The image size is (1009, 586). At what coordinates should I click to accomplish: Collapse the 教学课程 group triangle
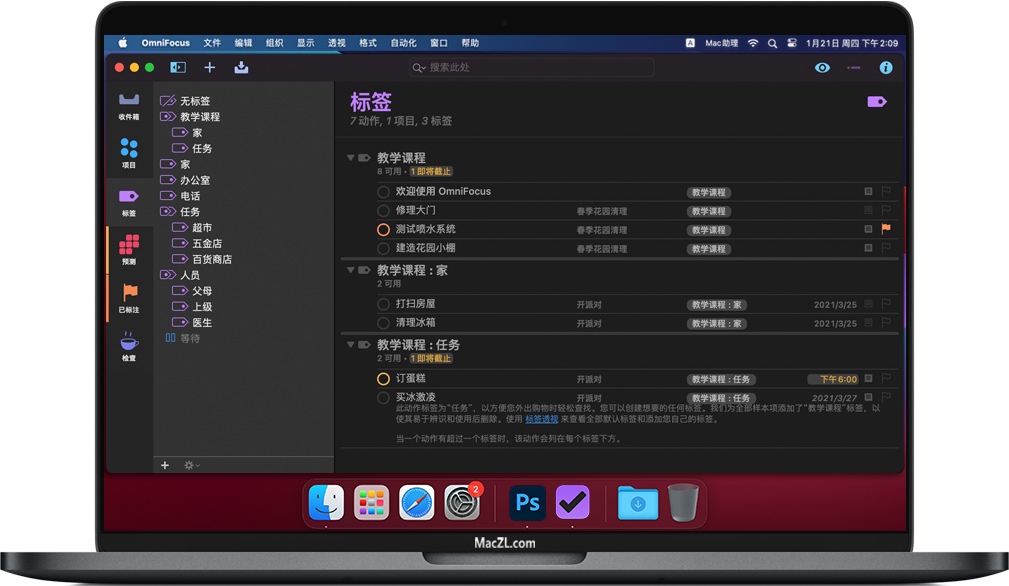351,158
